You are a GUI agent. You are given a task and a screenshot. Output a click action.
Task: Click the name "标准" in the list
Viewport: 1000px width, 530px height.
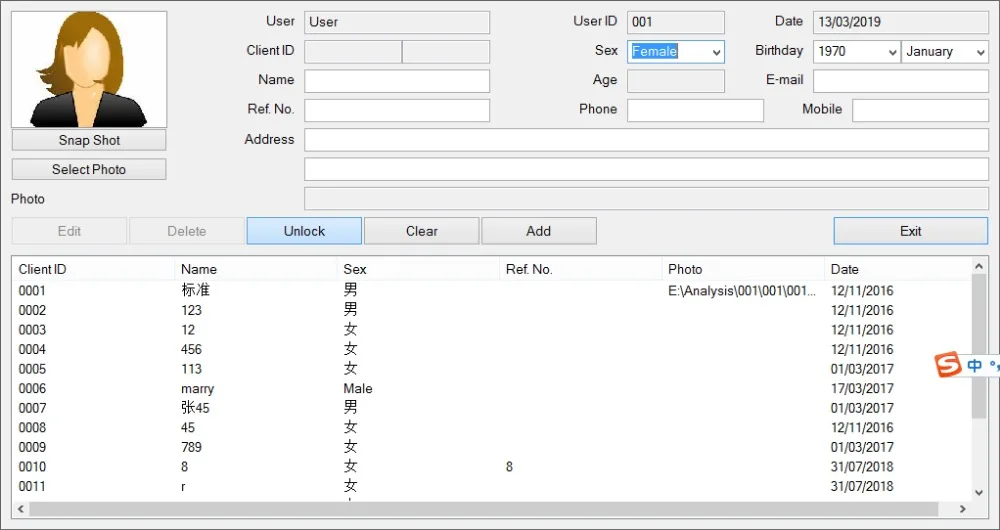[x=195, y=291]
